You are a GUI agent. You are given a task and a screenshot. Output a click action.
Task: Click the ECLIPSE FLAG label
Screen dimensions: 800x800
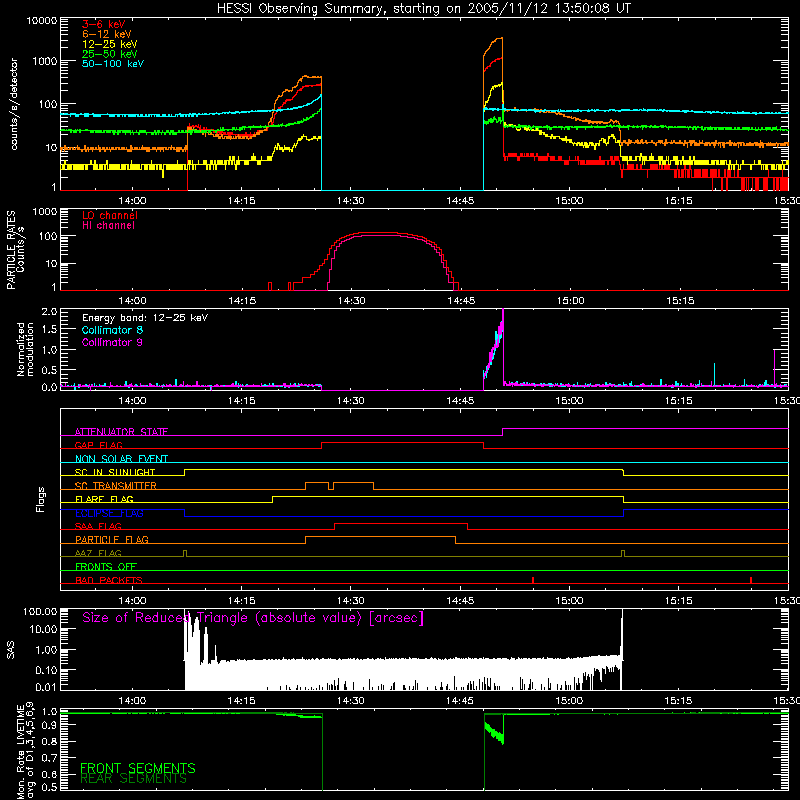click(x=109, y=513)
